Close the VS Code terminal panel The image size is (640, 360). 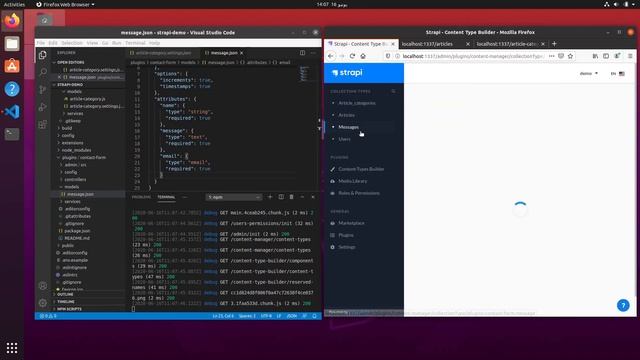point(313,197)
